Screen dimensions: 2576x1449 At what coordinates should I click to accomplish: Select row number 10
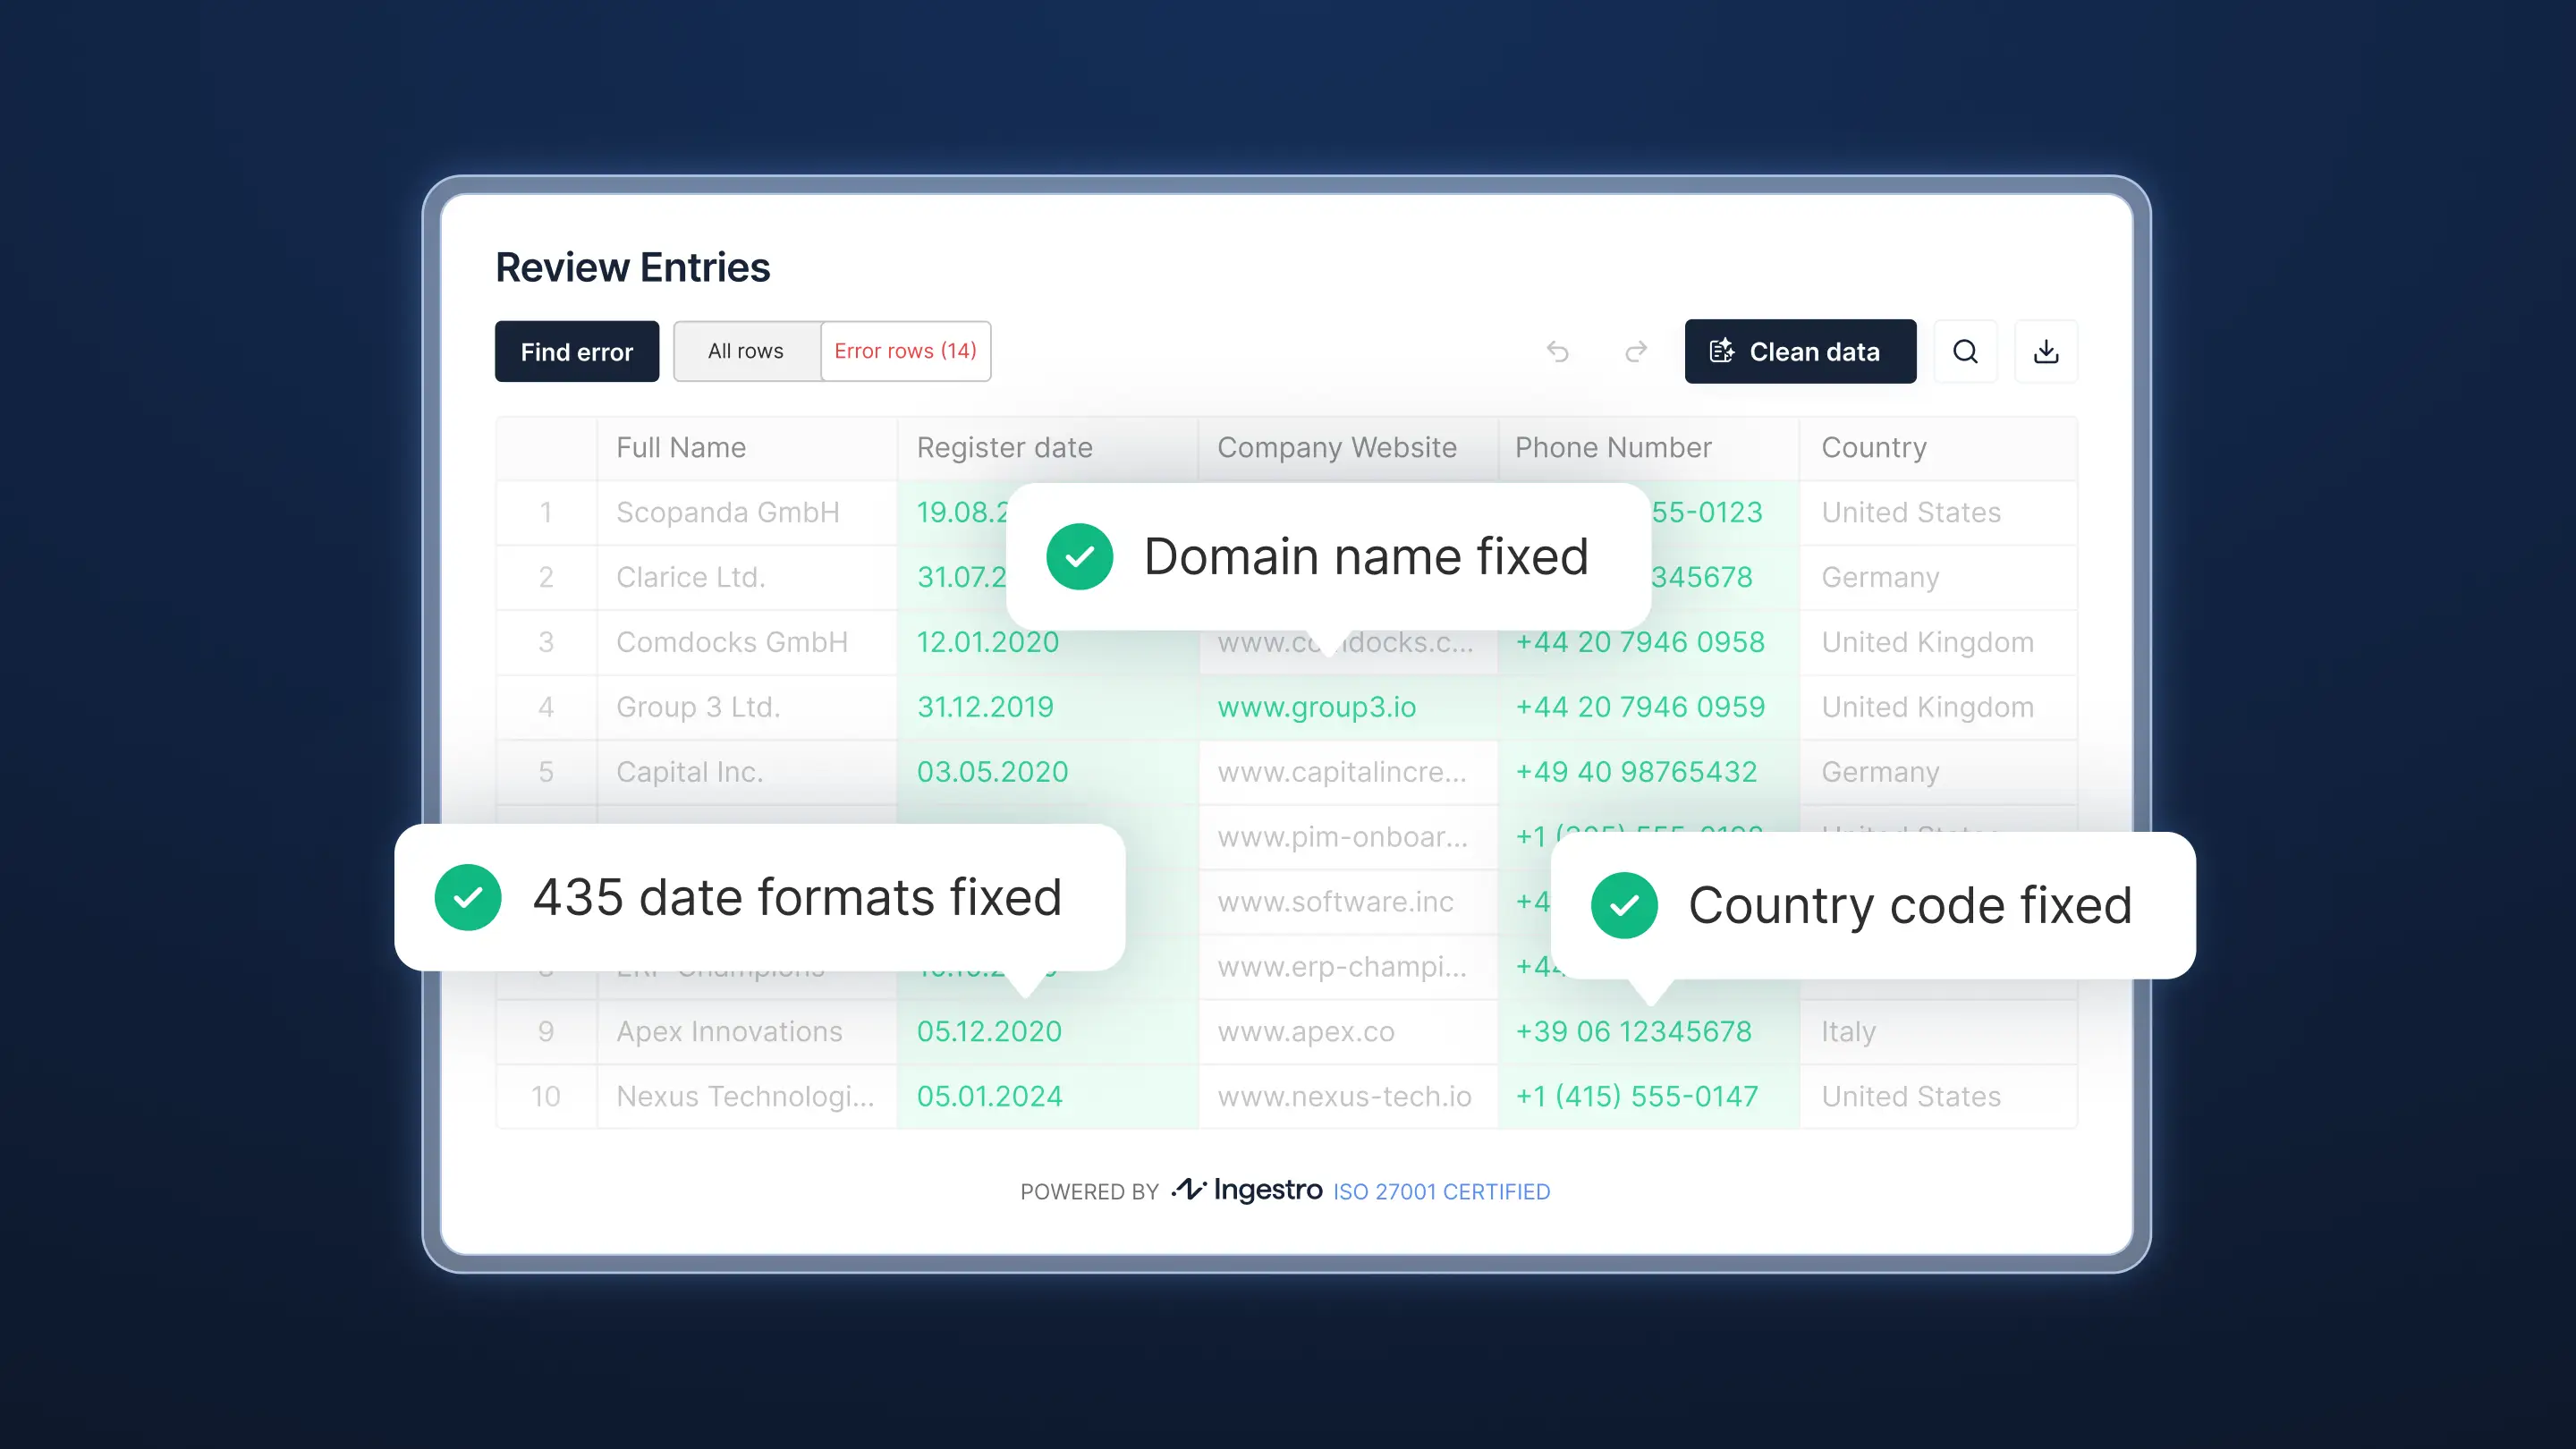coord(546,1097)
